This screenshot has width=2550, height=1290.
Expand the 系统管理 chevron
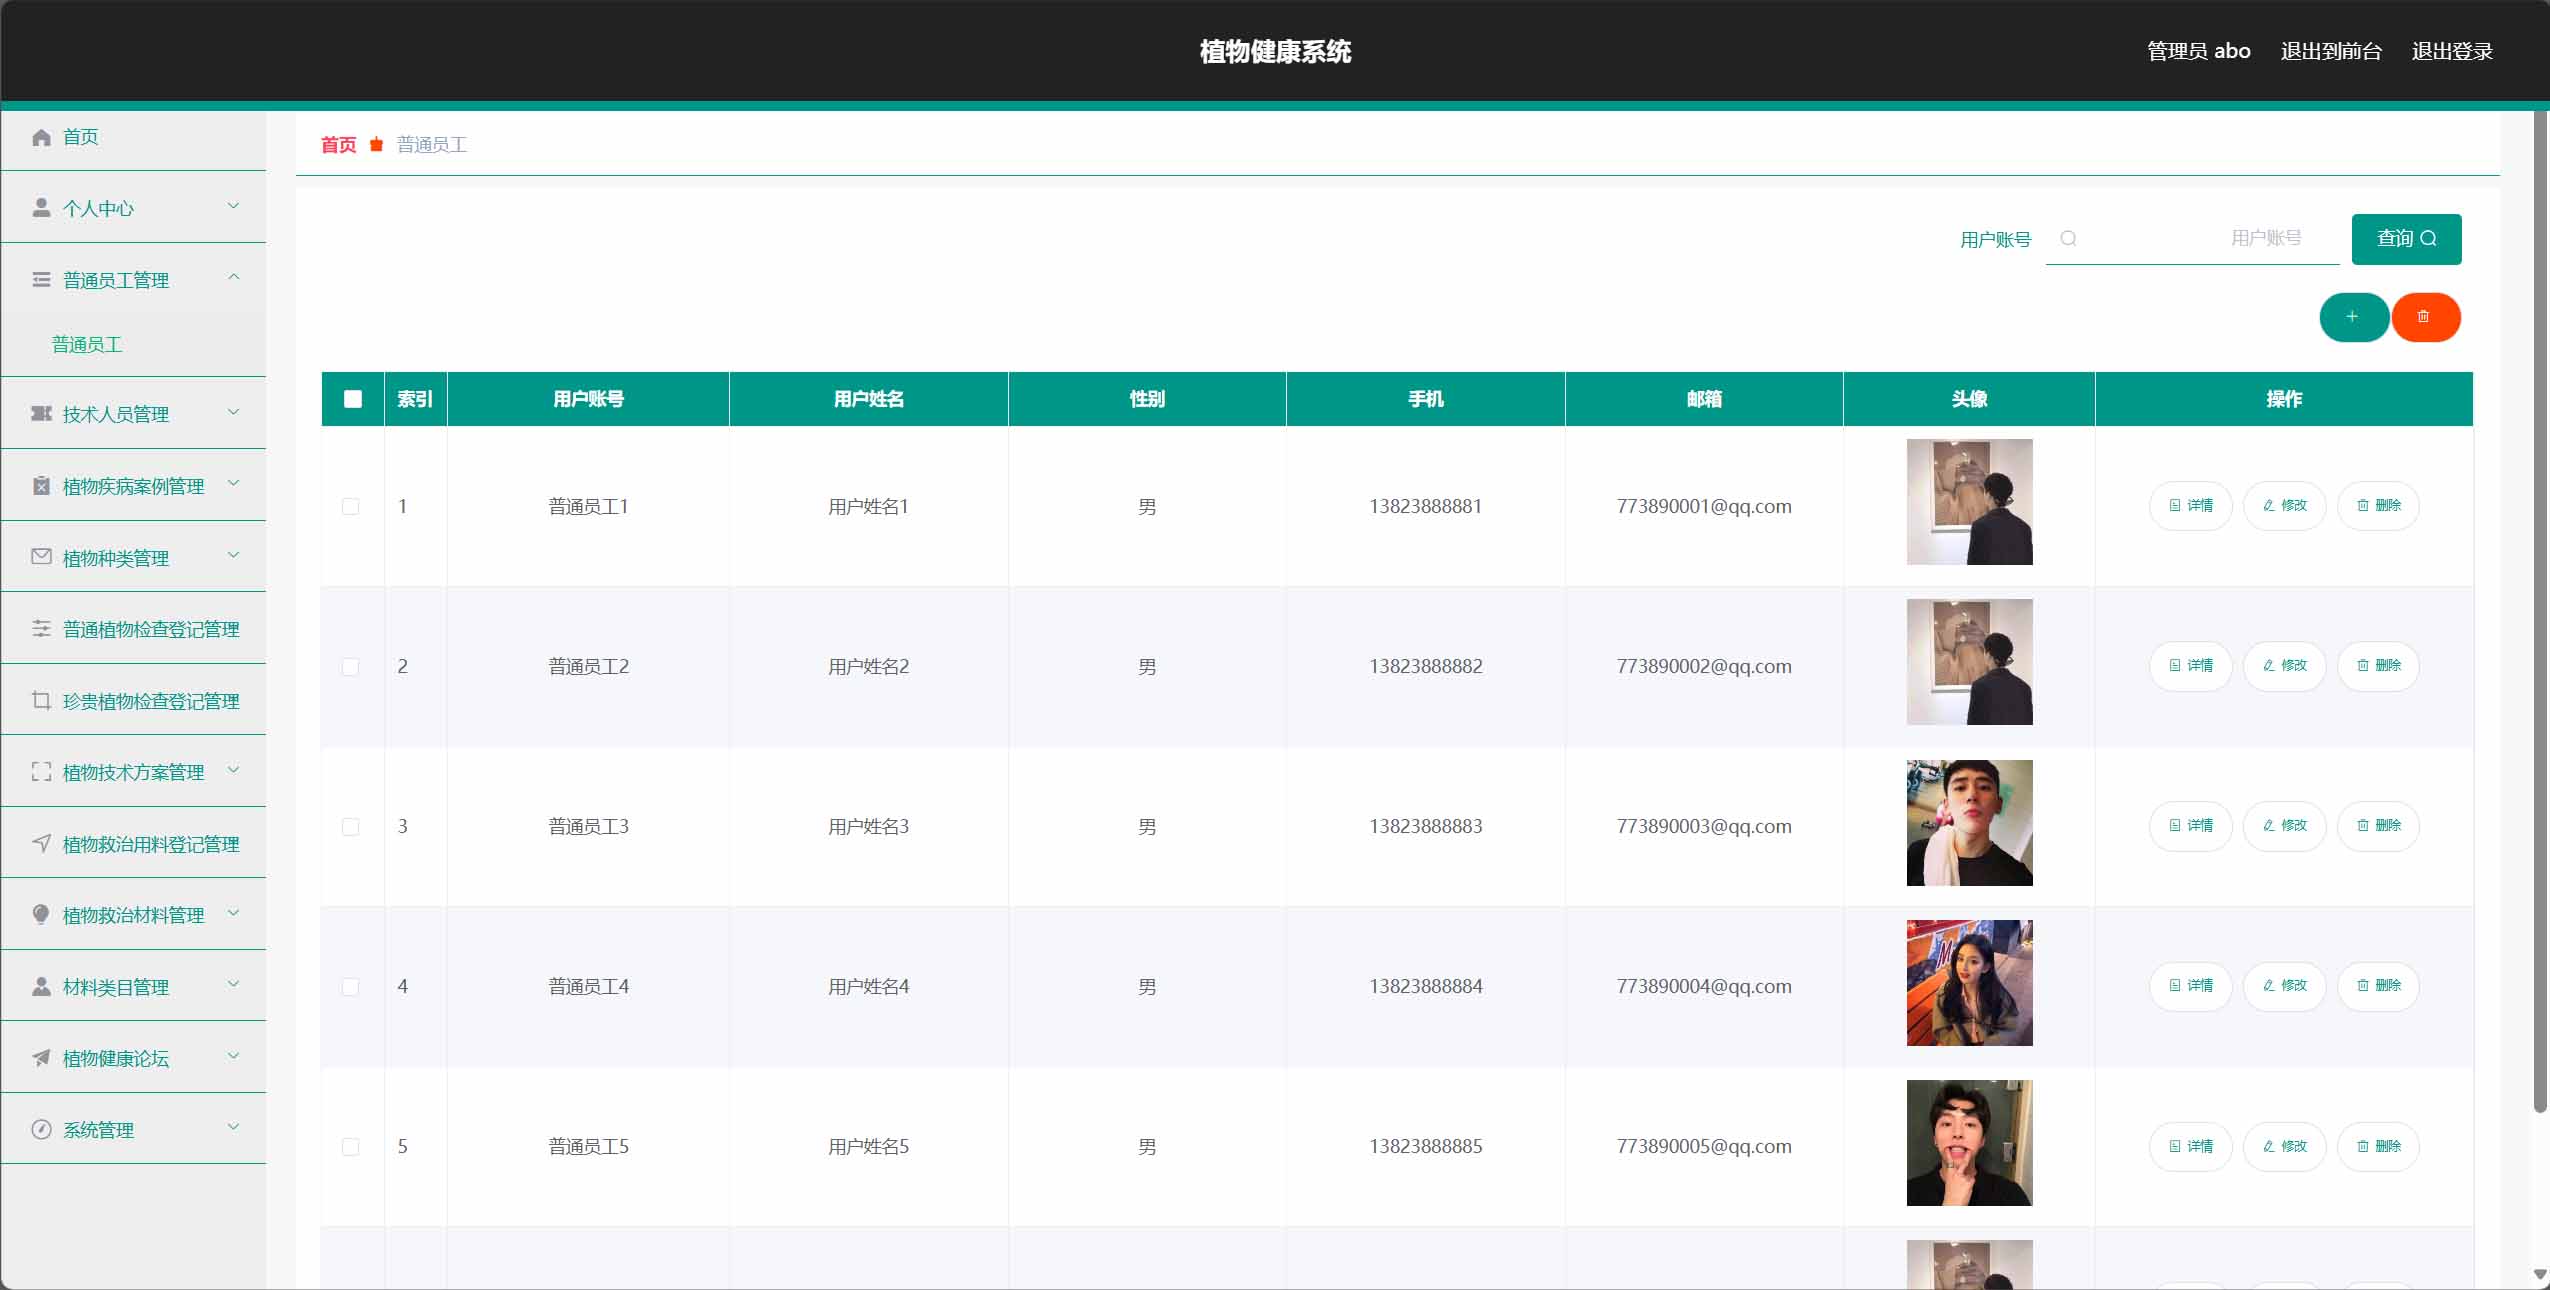(233, 1127)
